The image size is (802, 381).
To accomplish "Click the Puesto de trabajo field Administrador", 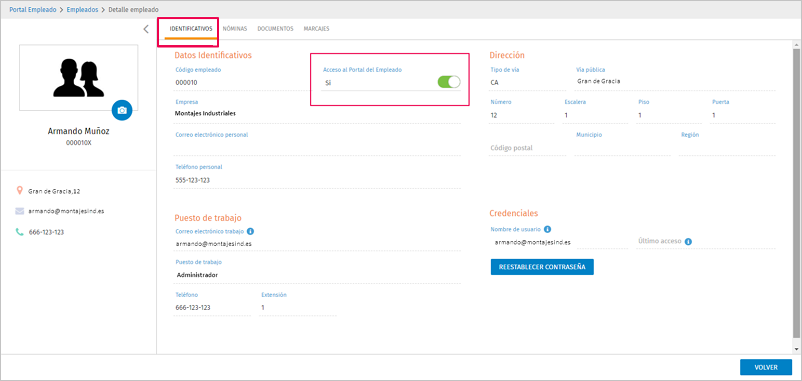I will point(317,275).
